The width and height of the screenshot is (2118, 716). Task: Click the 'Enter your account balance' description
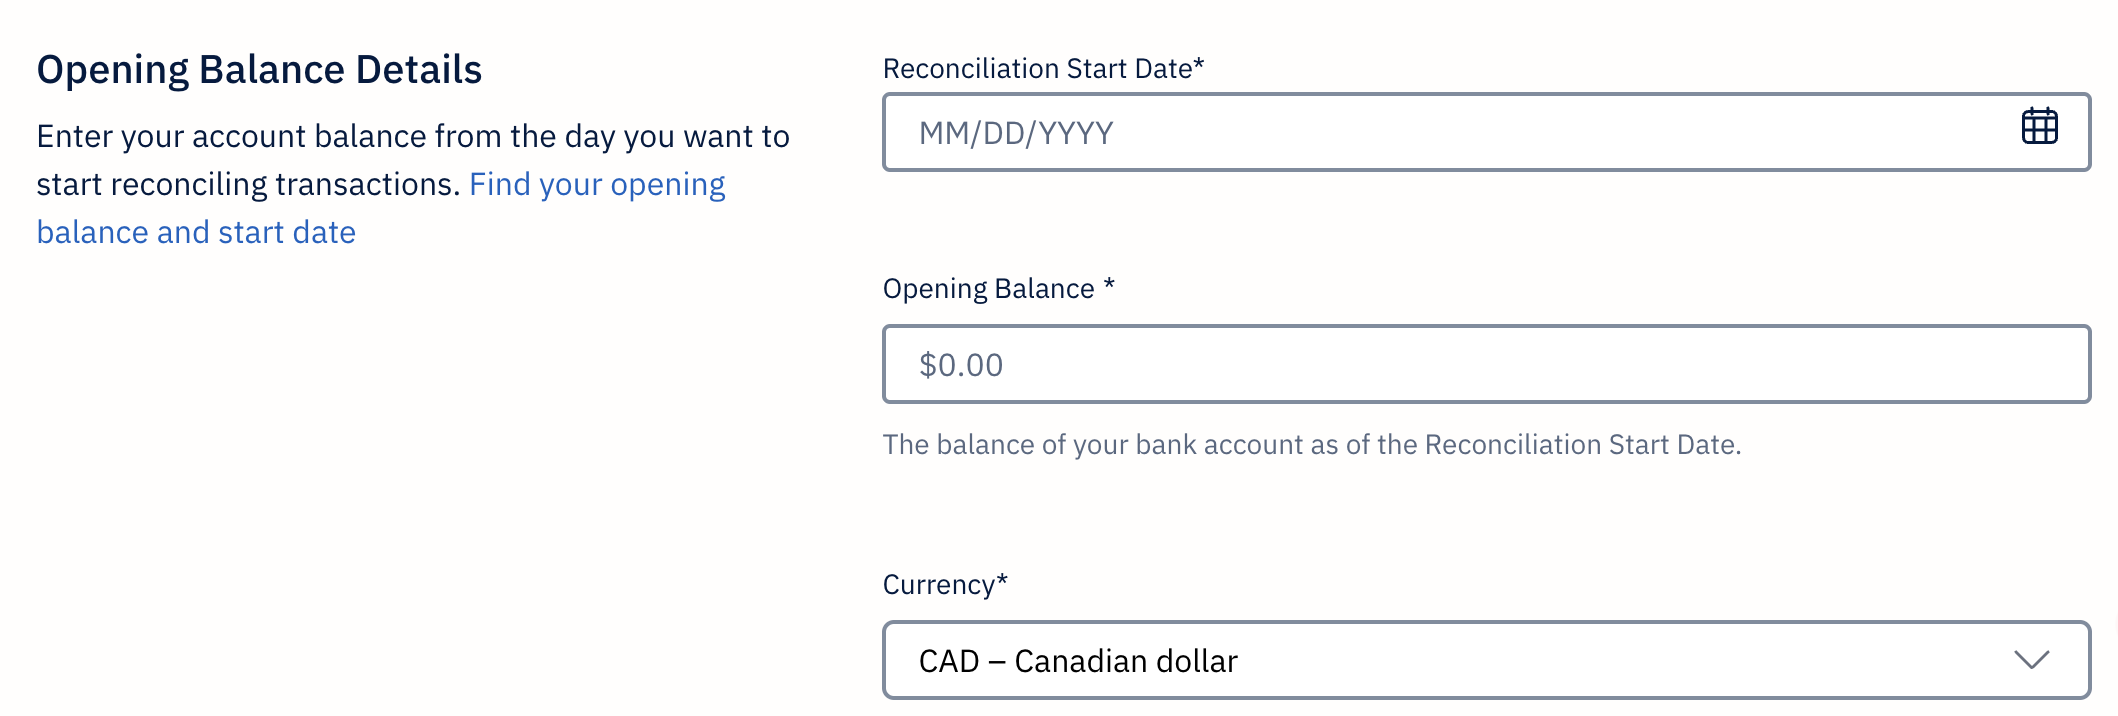point(412,136)
